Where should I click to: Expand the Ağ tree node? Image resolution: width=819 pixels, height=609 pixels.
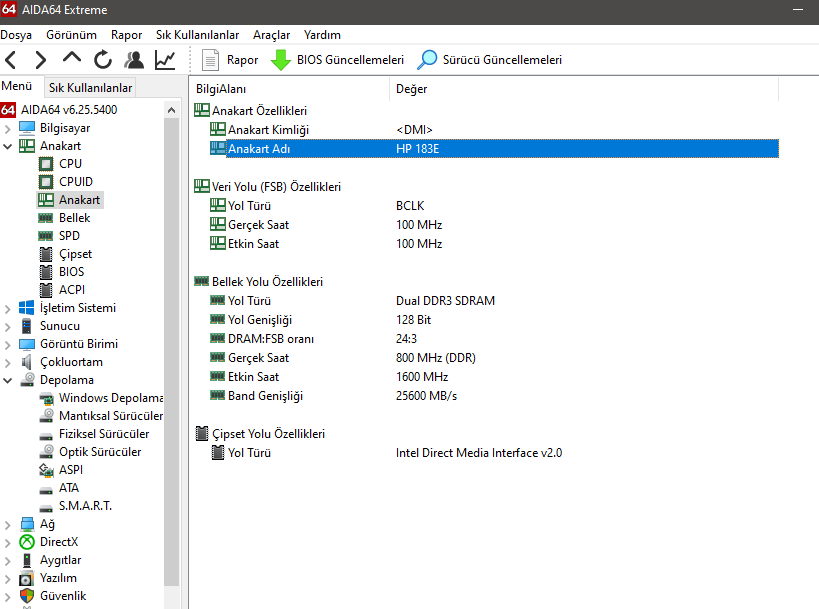coord(7,525)
